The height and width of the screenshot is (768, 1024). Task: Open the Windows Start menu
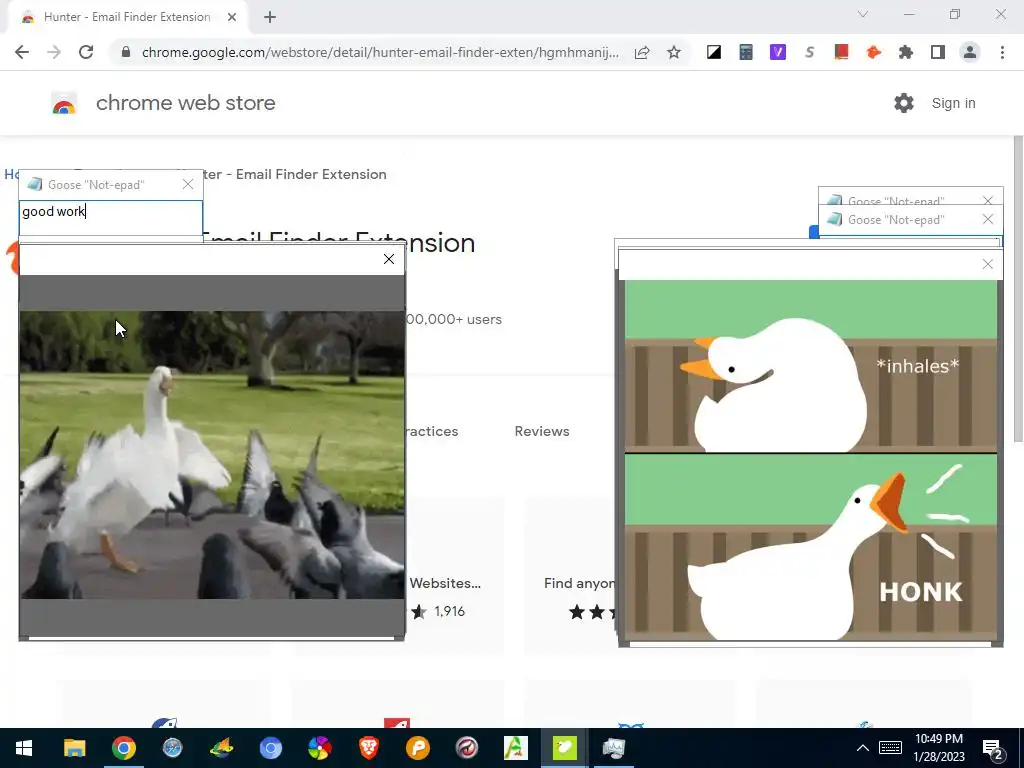[x=24, y=748]
